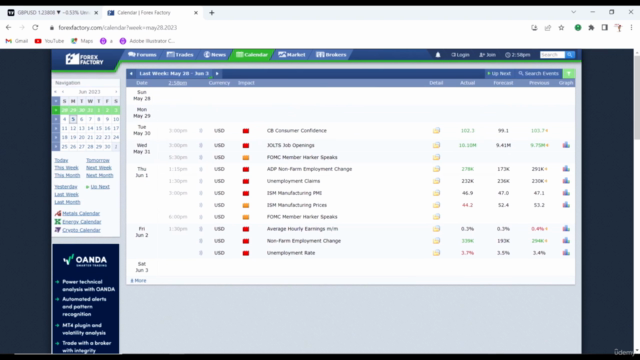640x360 pixels.
Task: Click This Week link
Action: [66, 168]
